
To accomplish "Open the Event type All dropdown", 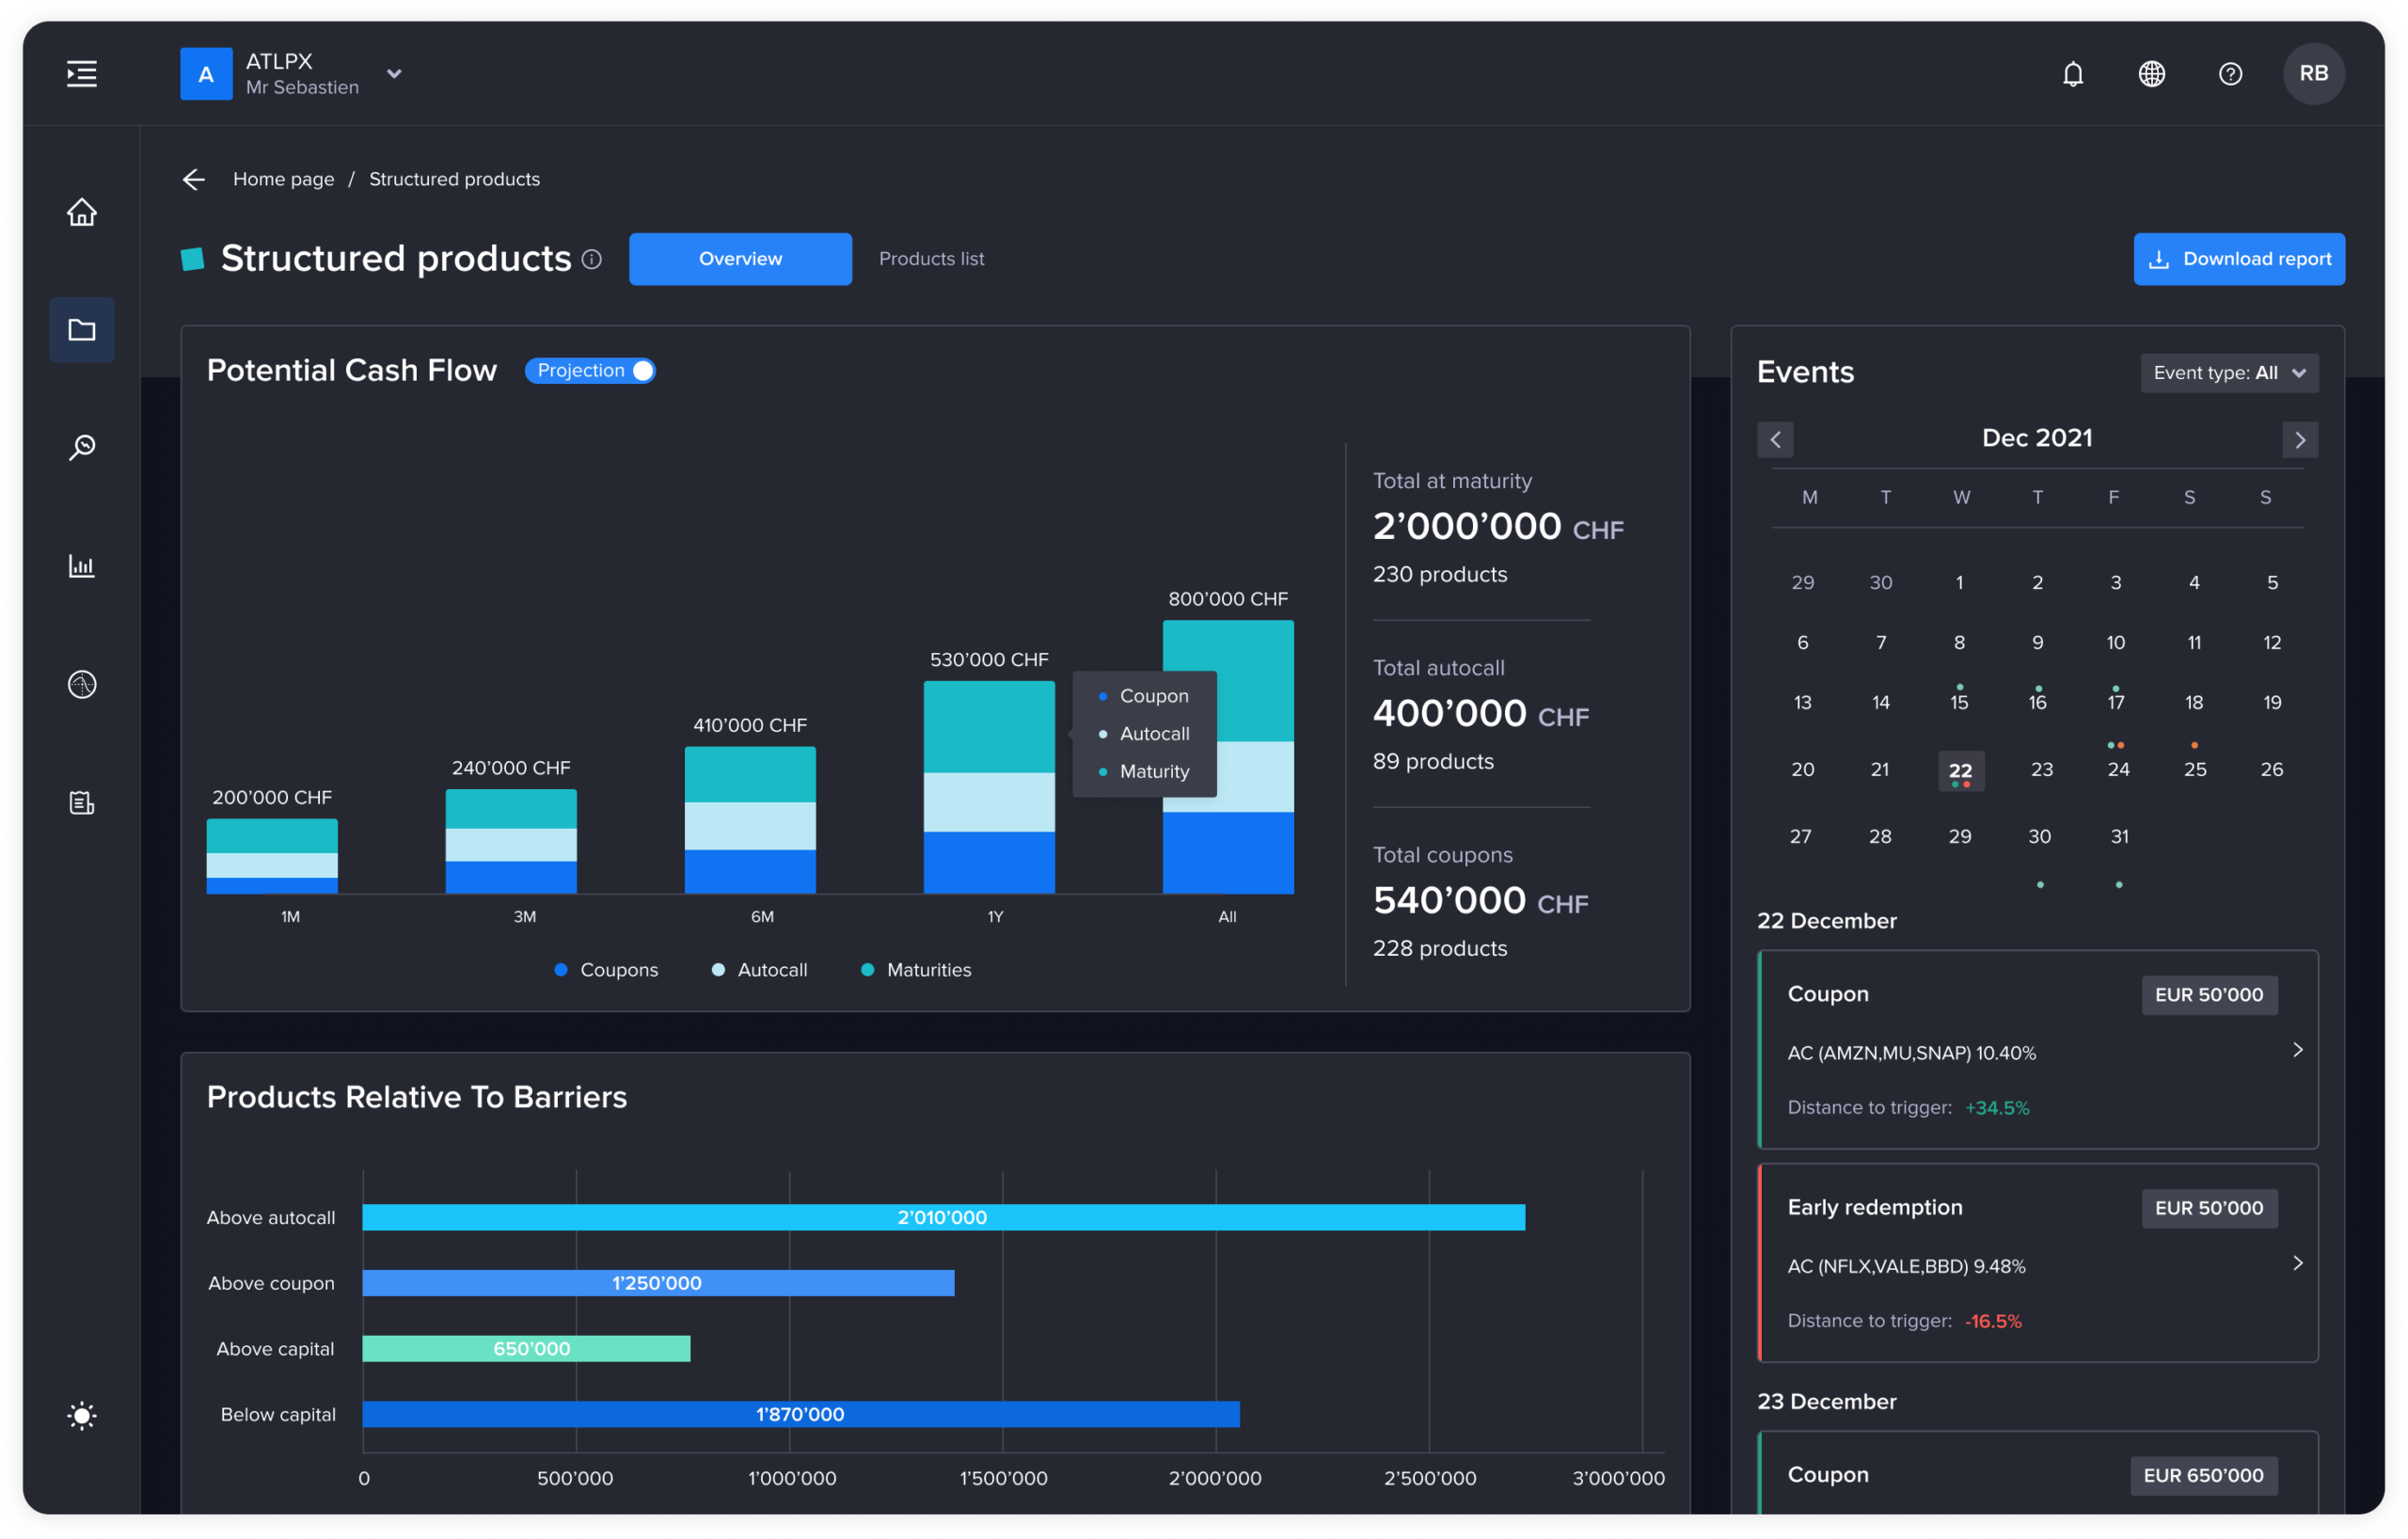I will (x=2229, y=373).
